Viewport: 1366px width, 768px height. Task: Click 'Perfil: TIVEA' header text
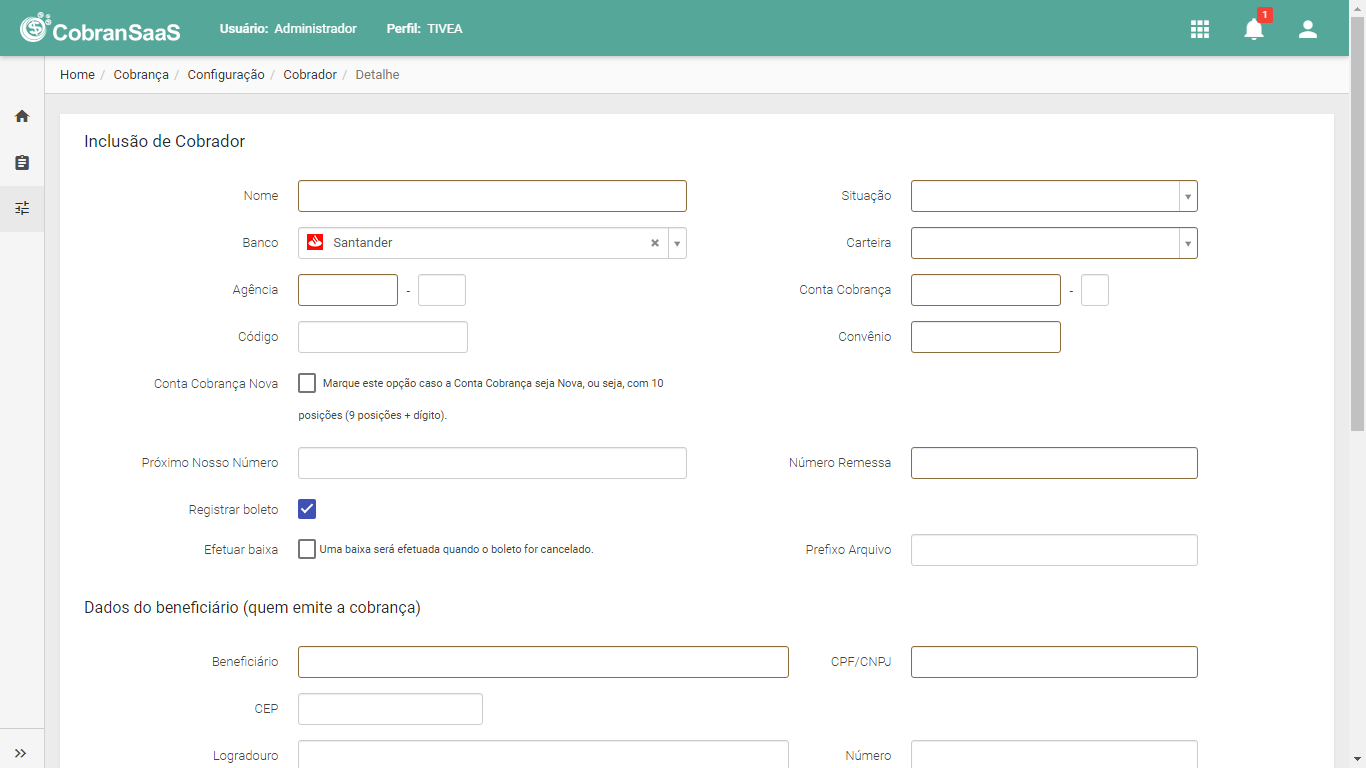click(x=424, y=29)
